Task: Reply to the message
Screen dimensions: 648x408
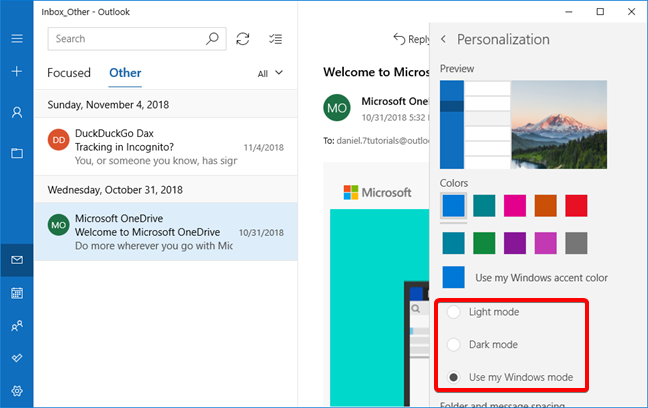Action: [x=411, y=39]
